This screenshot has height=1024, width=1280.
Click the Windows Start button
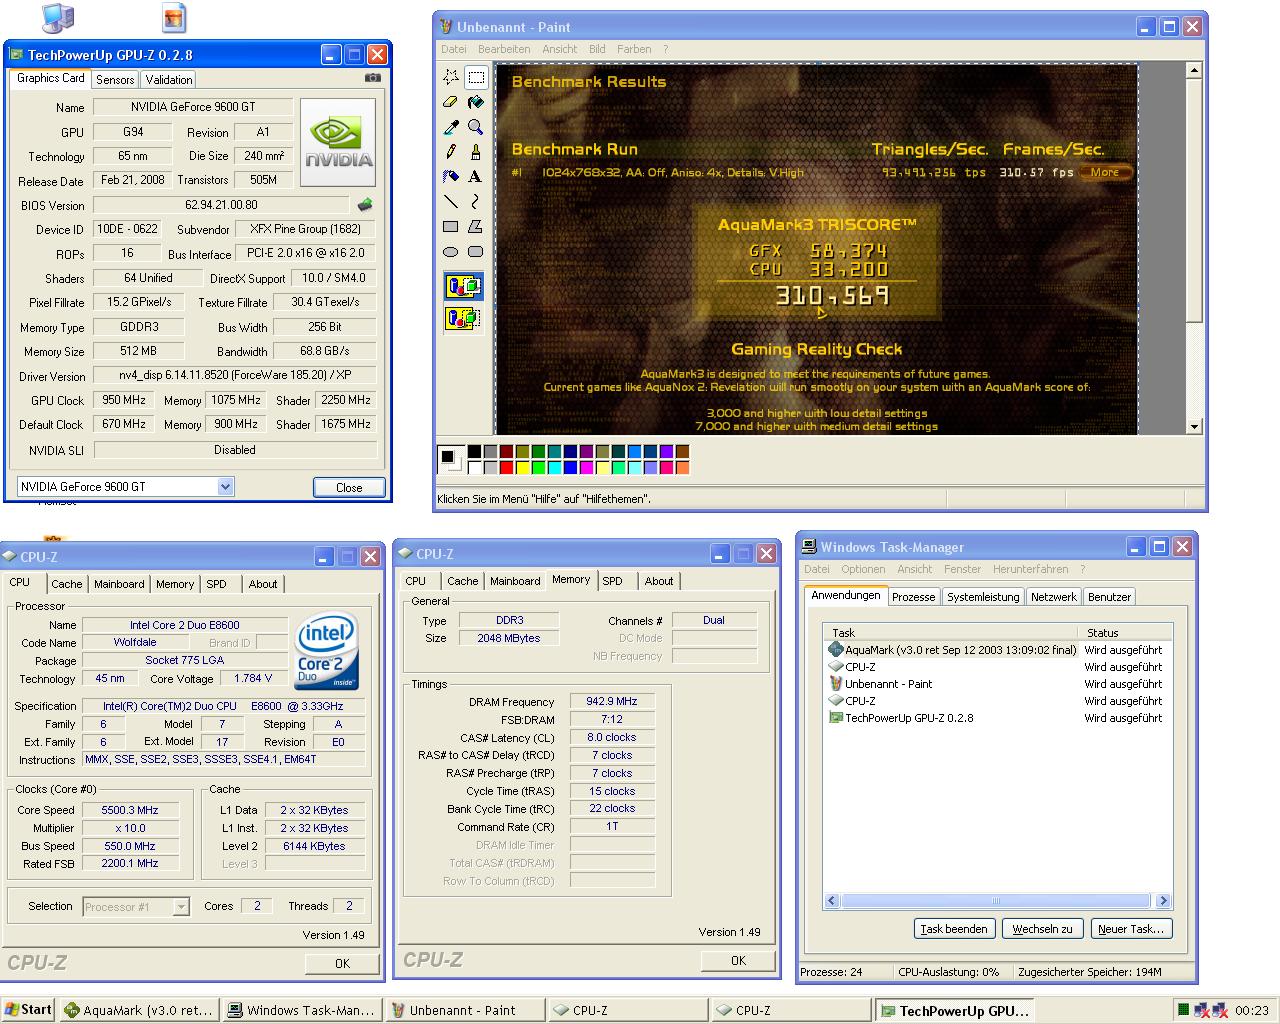[x=28, y=1010]
